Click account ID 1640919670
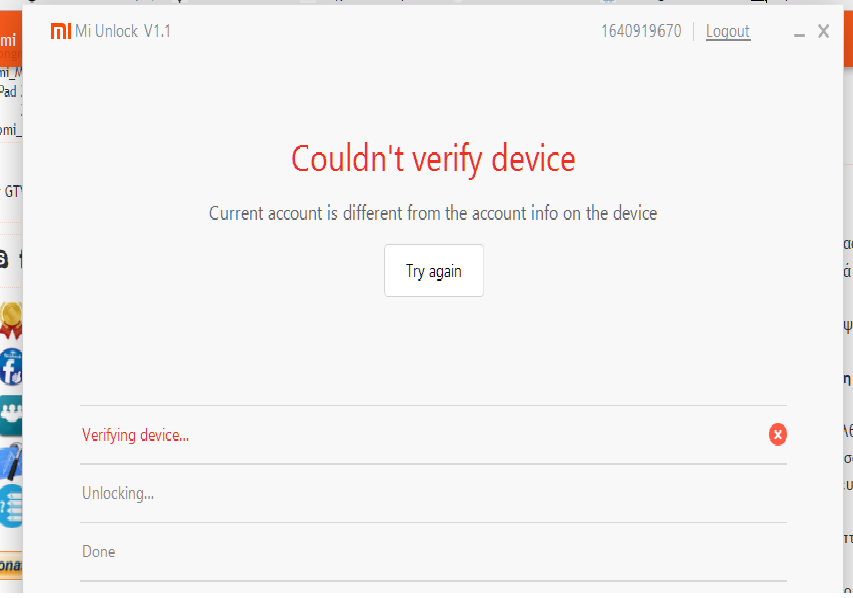 tap(641, 31)
